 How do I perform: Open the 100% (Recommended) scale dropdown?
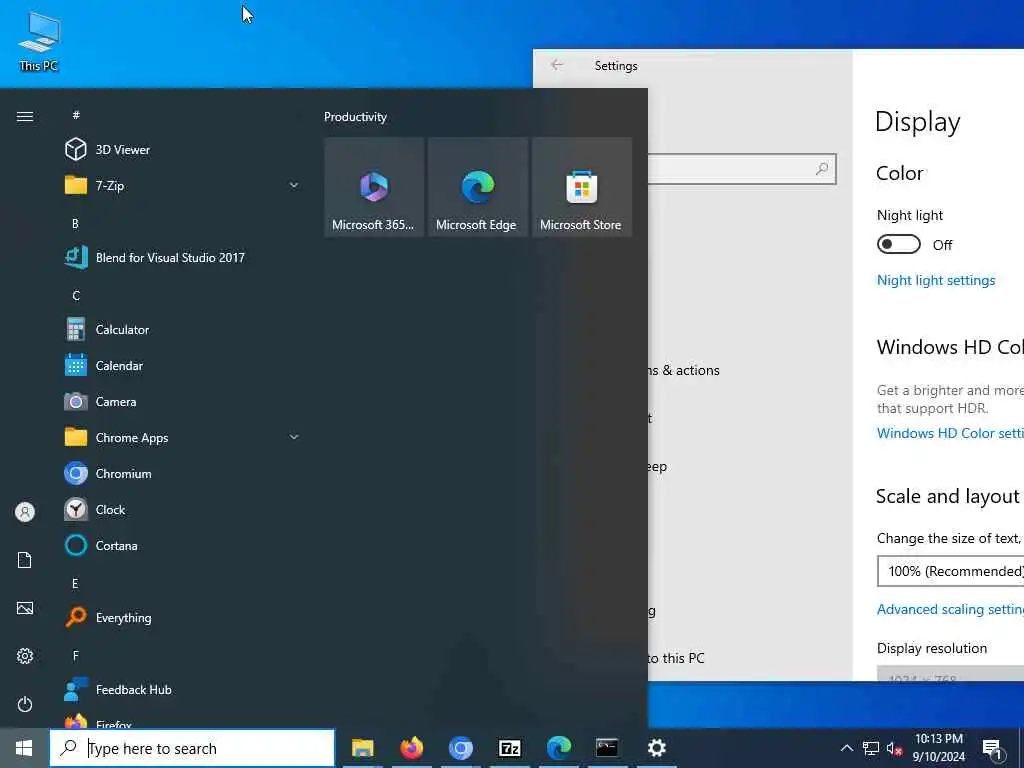pyautogui.click(x=951, y=571)
